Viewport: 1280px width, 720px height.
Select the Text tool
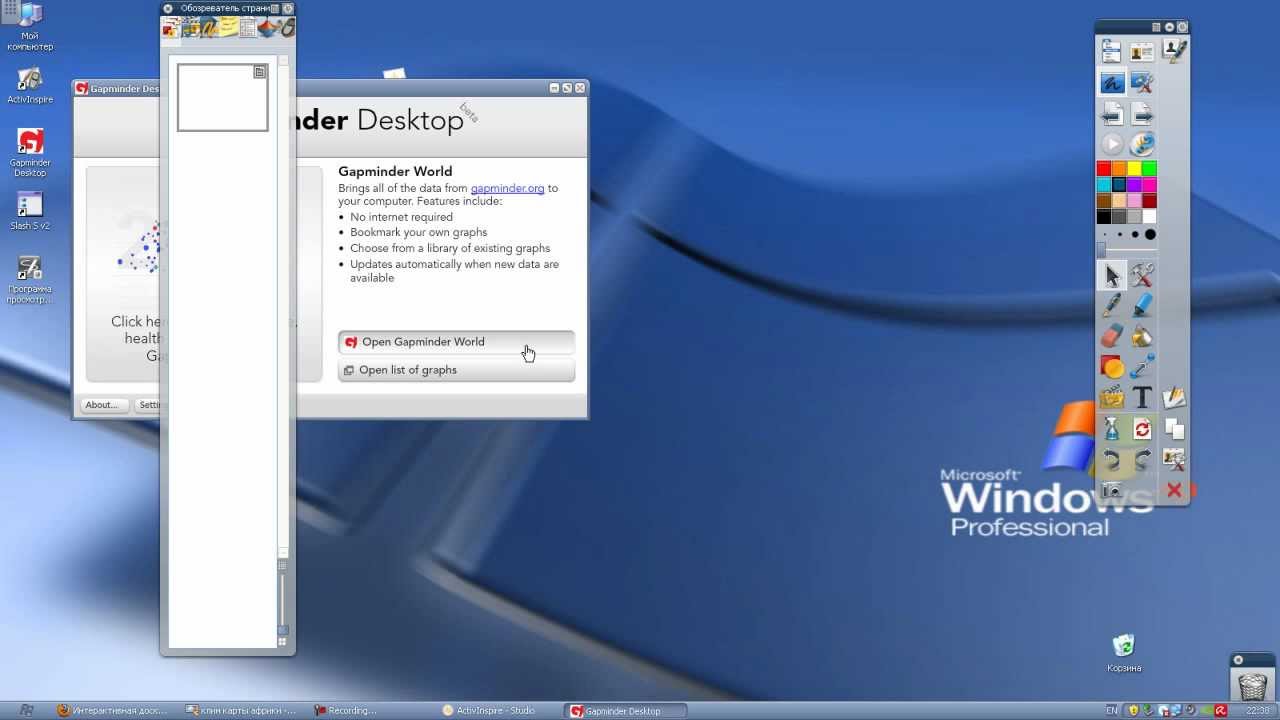[x=1142, y=398]
